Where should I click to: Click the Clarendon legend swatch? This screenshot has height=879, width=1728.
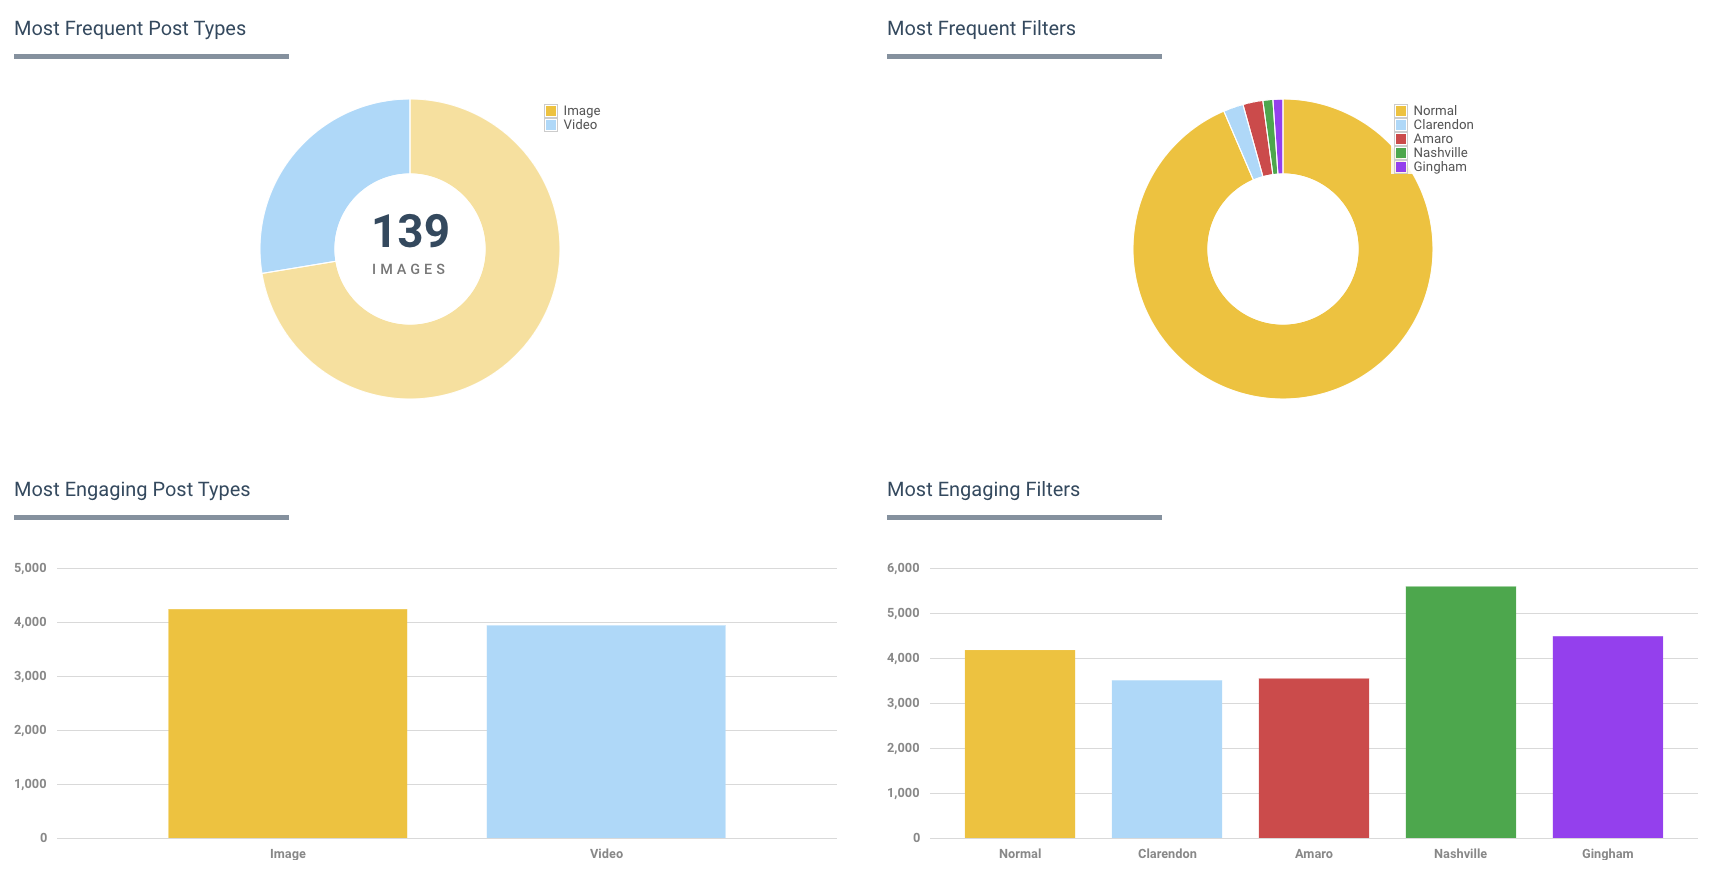tap(1401, 125)
